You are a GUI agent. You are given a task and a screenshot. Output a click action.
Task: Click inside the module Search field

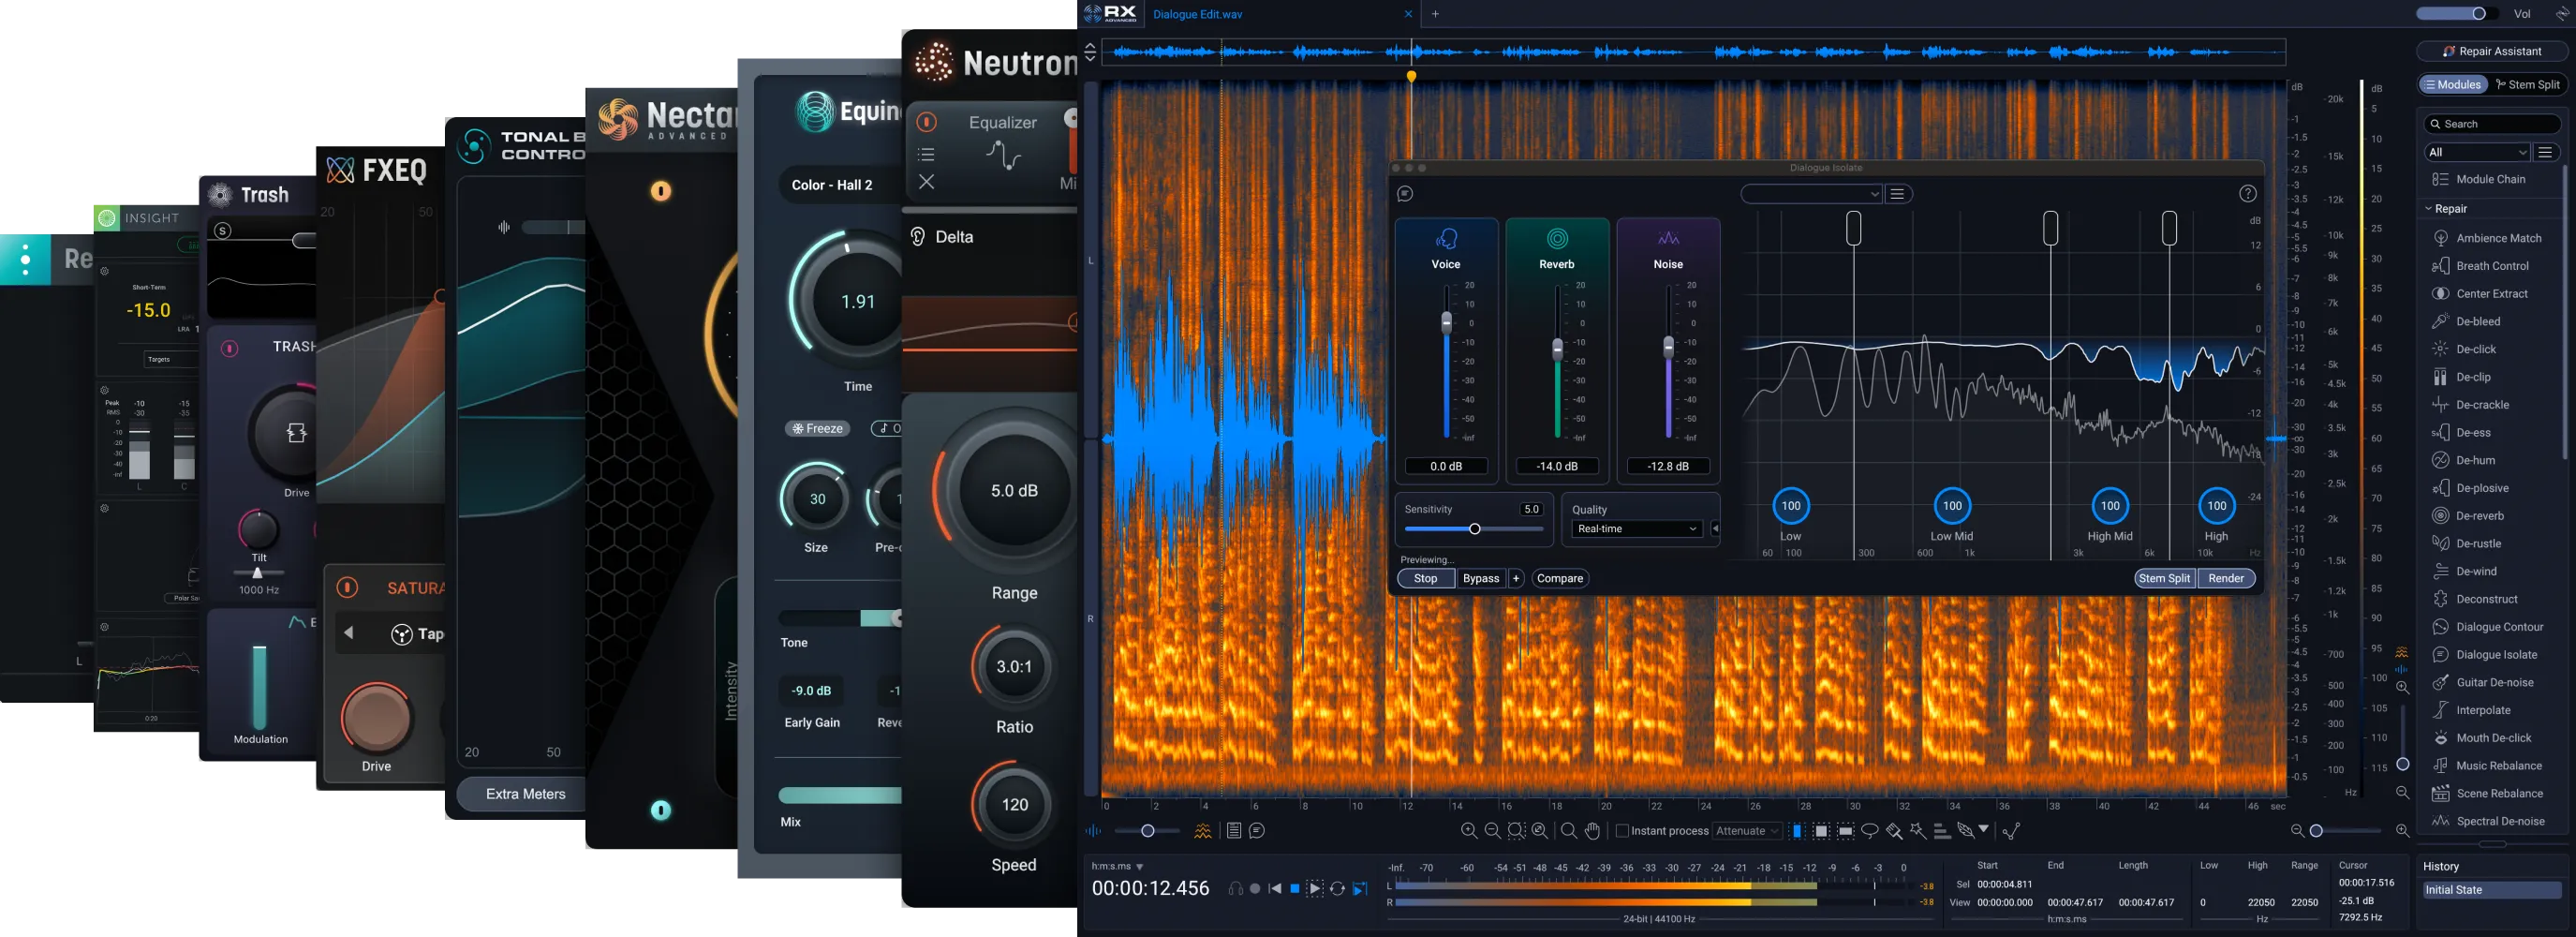[2493, 123]
